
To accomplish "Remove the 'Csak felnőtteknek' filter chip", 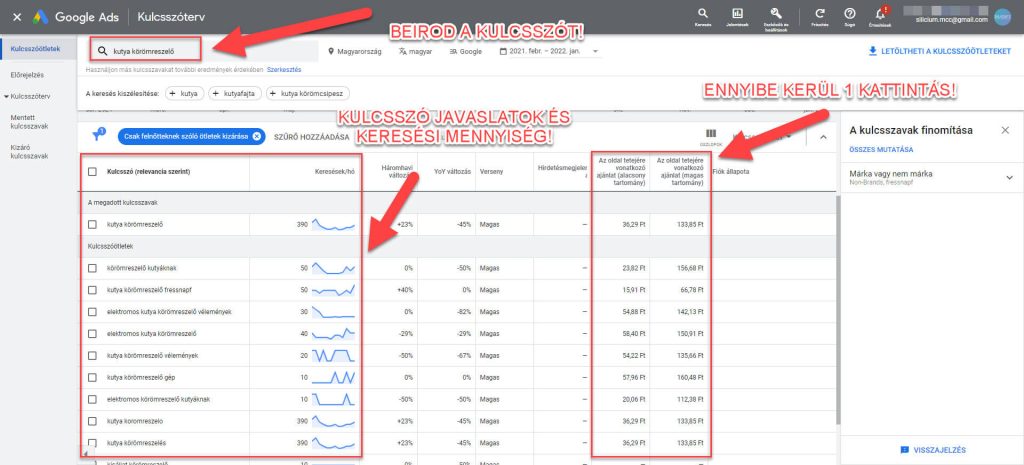I will pos(257,136).
